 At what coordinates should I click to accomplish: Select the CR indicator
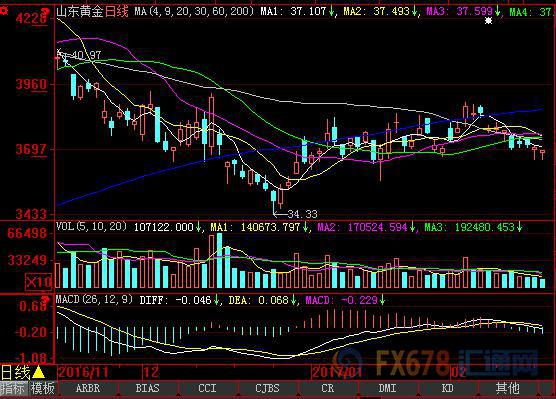(x=327, y=388)
